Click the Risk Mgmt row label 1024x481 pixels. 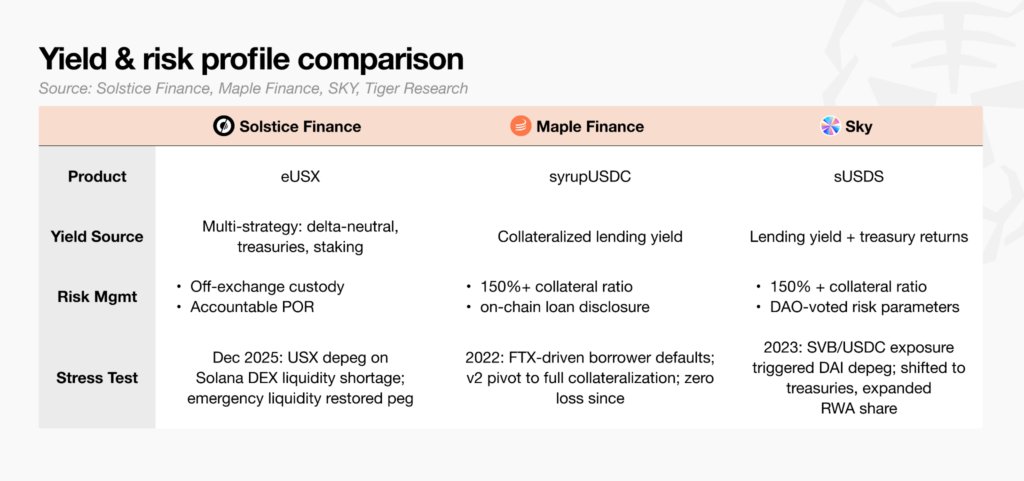pyautogui.click(x=97, y=297)
